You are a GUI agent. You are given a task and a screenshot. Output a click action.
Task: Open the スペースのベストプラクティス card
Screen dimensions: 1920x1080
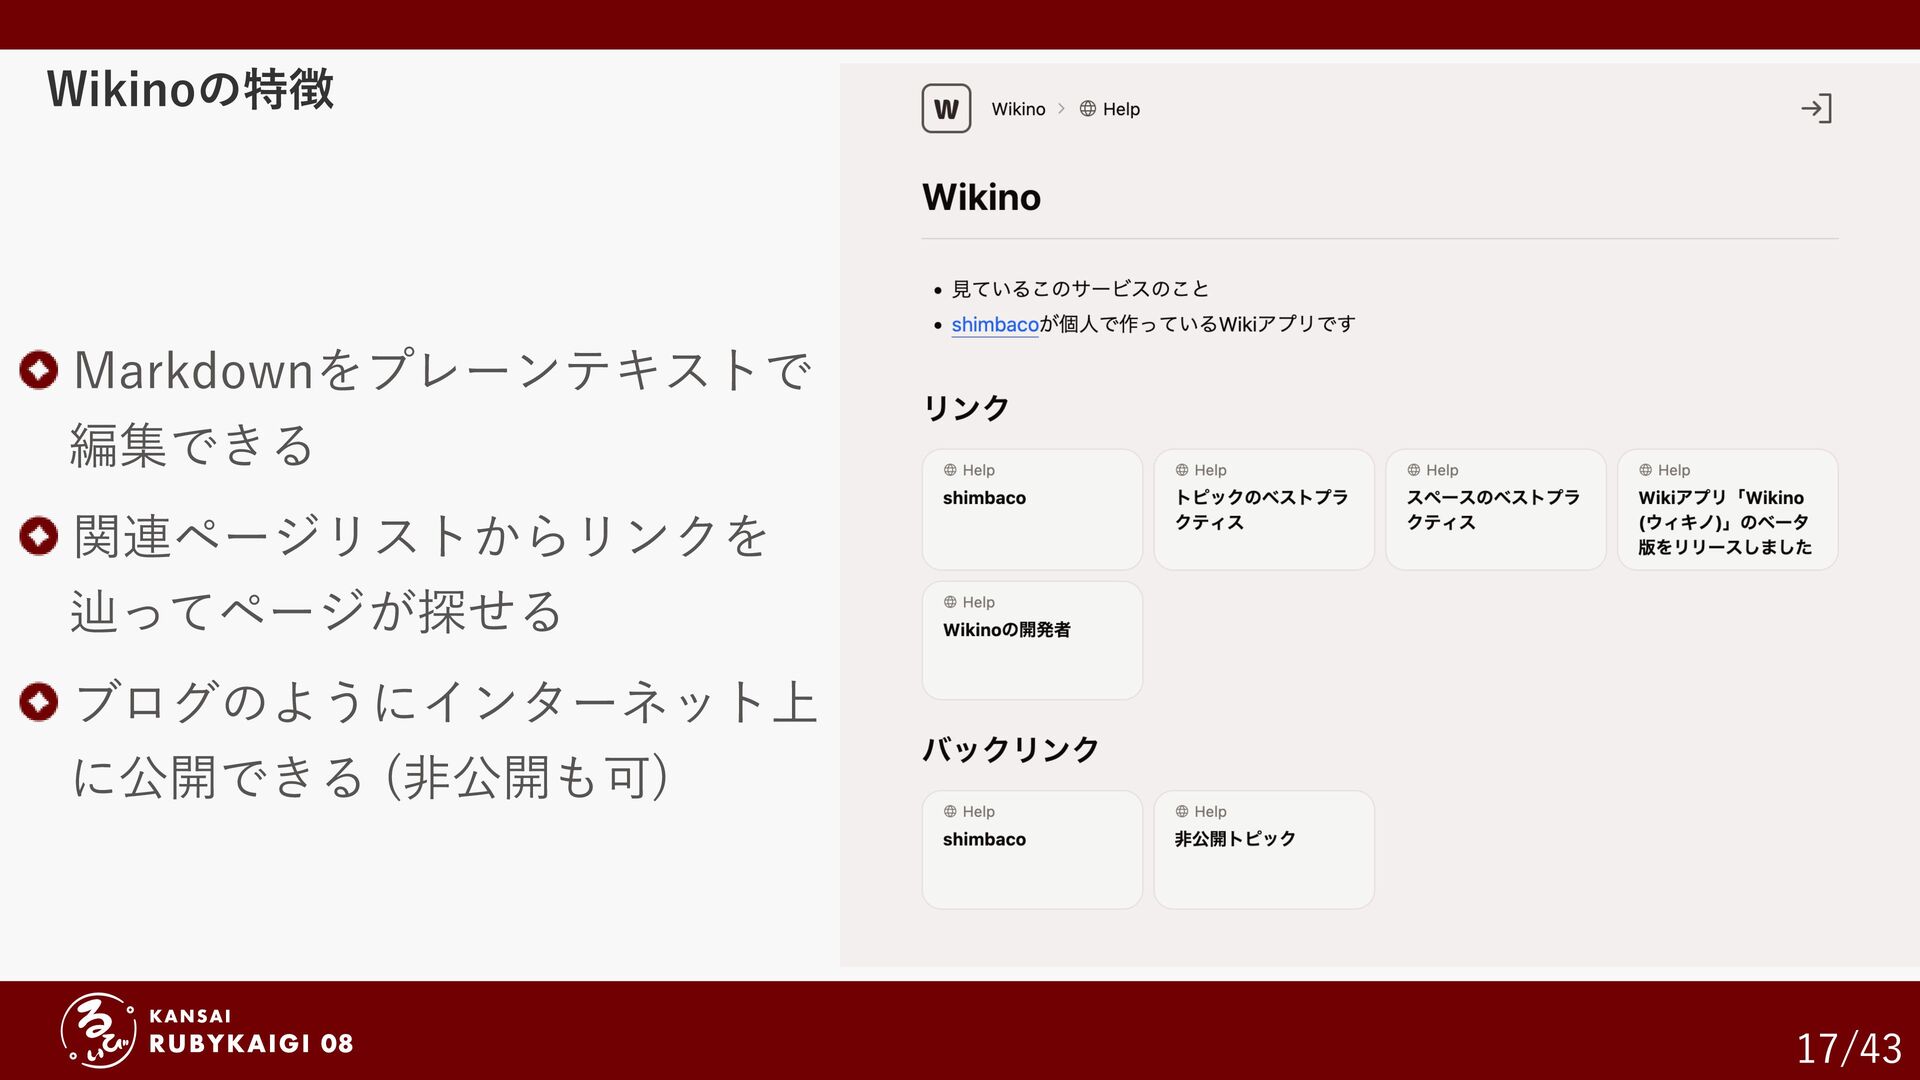coord(1496,509)
